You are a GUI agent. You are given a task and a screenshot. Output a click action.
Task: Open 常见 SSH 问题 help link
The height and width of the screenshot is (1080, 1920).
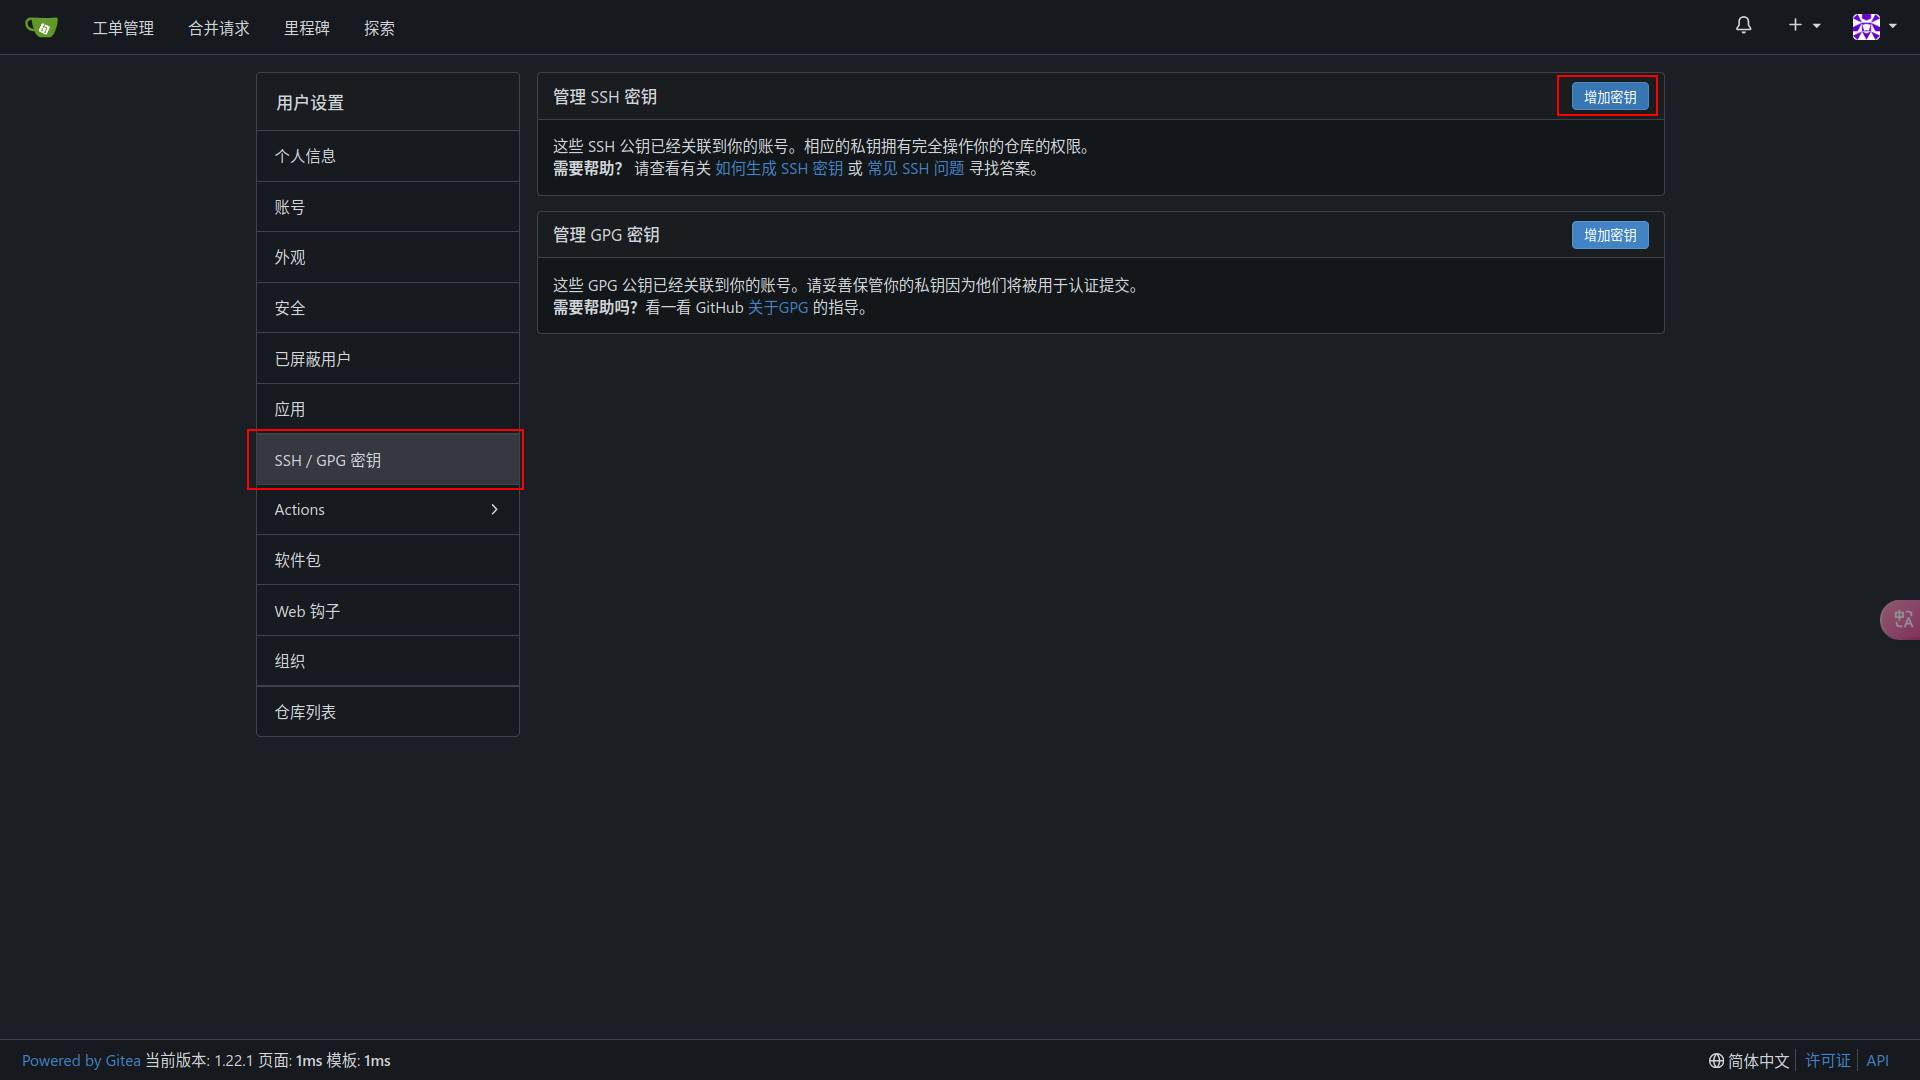(916, 169)
